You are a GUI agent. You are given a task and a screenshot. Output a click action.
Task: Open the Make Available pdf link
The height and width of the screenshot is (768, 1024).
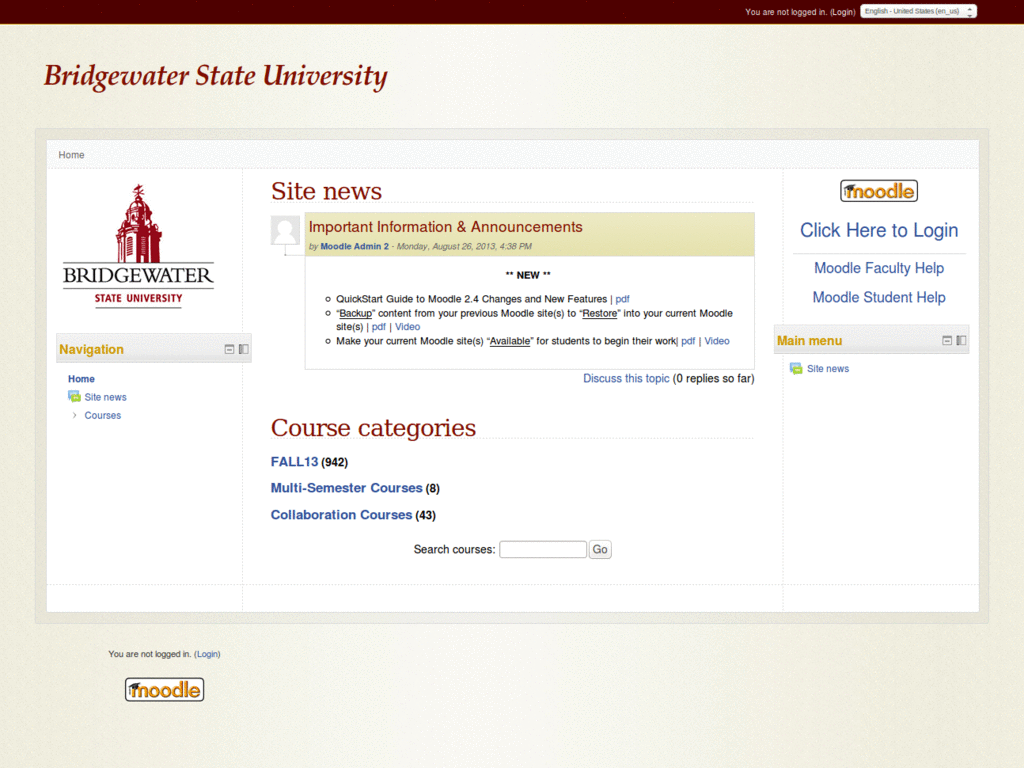688,341
